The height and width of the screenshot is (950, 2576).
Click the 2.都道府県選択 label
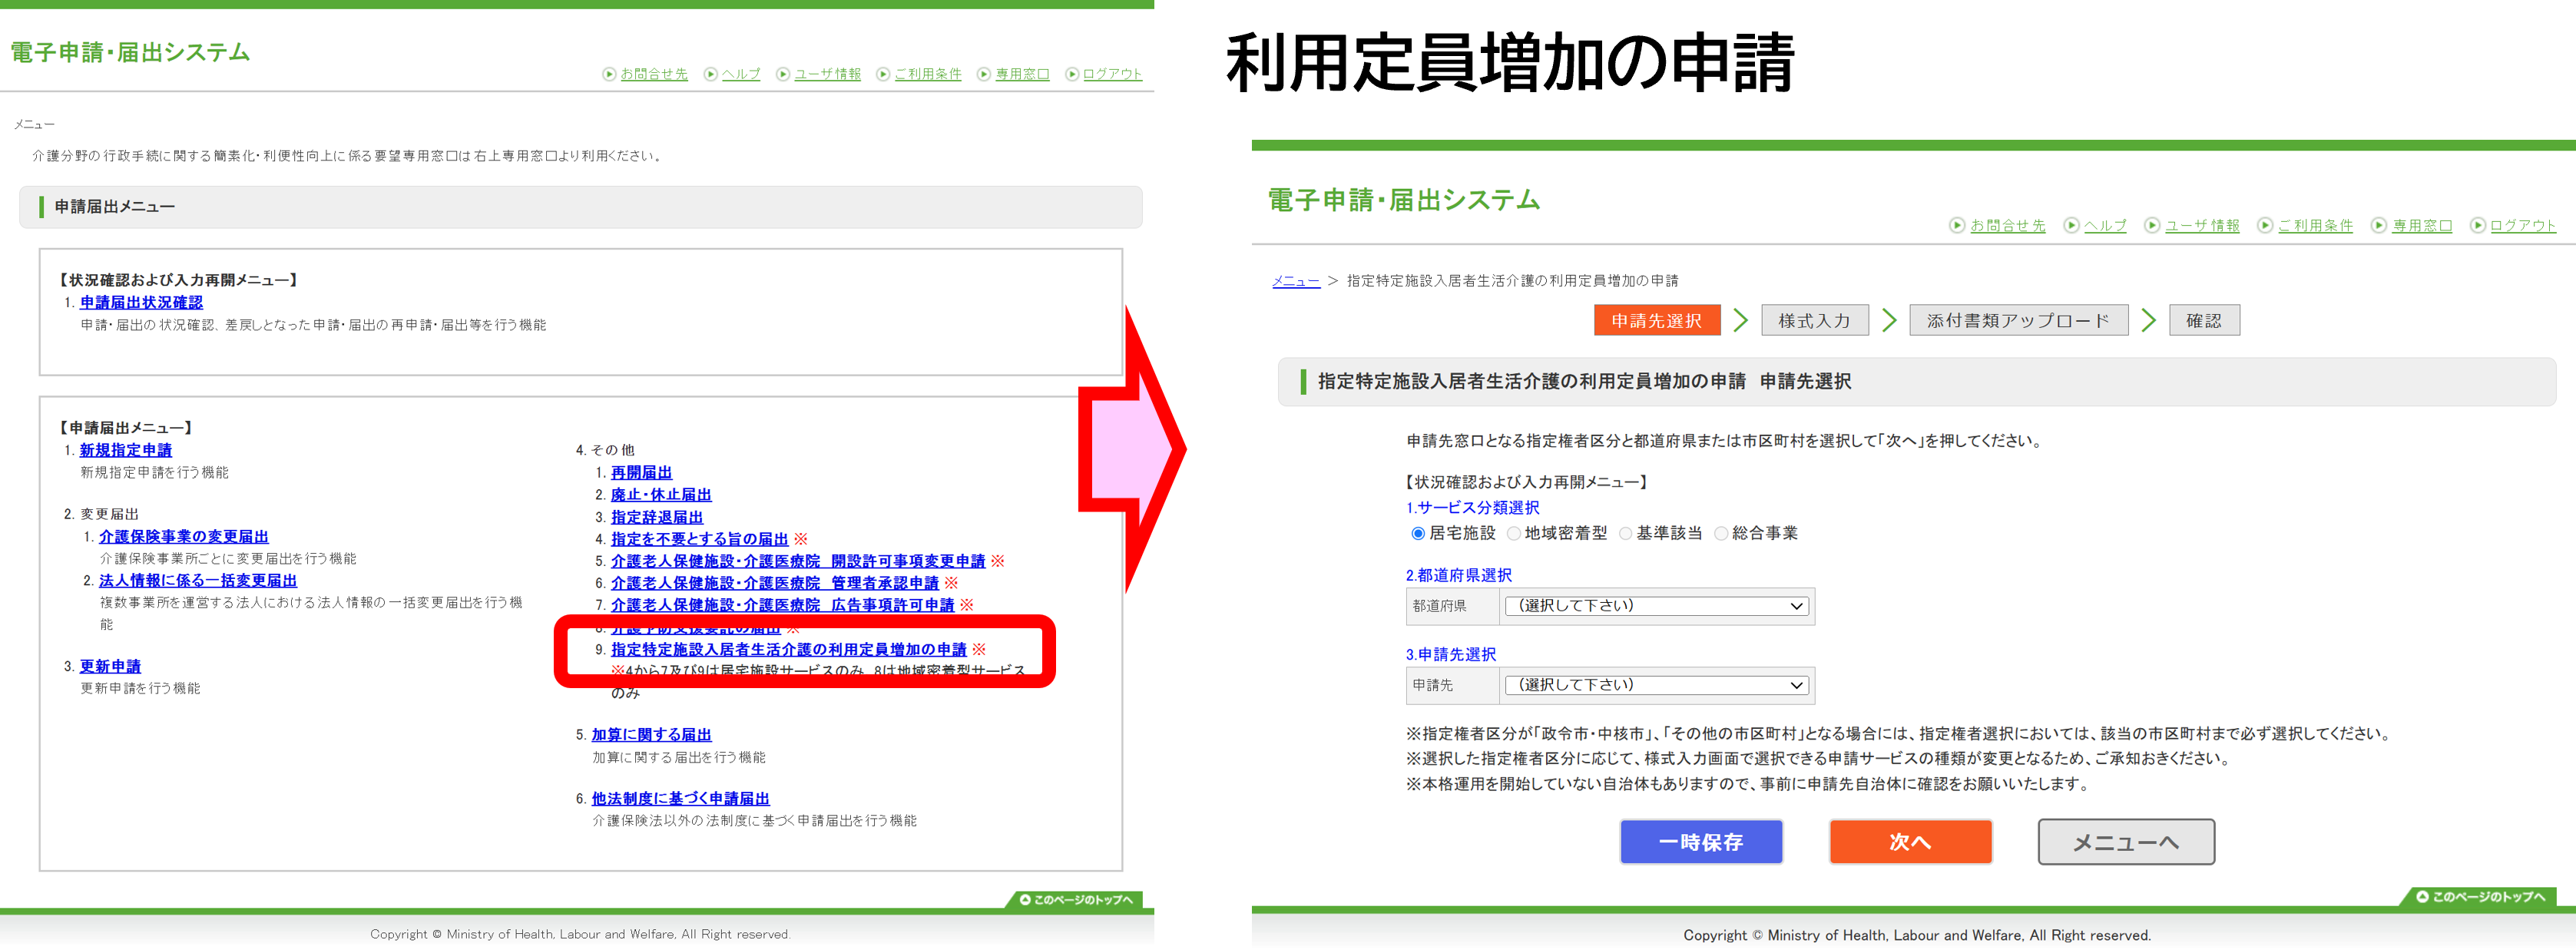pyautogui.click(x=1458, y=576)
